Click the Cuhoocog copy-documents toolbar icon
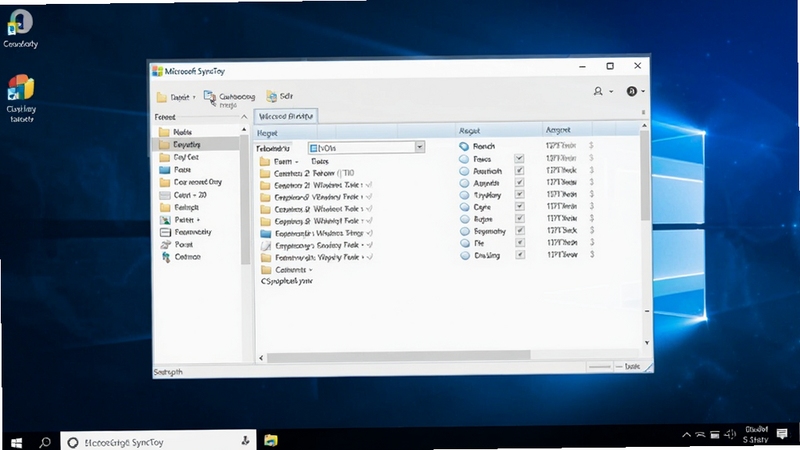Viewport: 800px width, 450px height. (210, 97)
